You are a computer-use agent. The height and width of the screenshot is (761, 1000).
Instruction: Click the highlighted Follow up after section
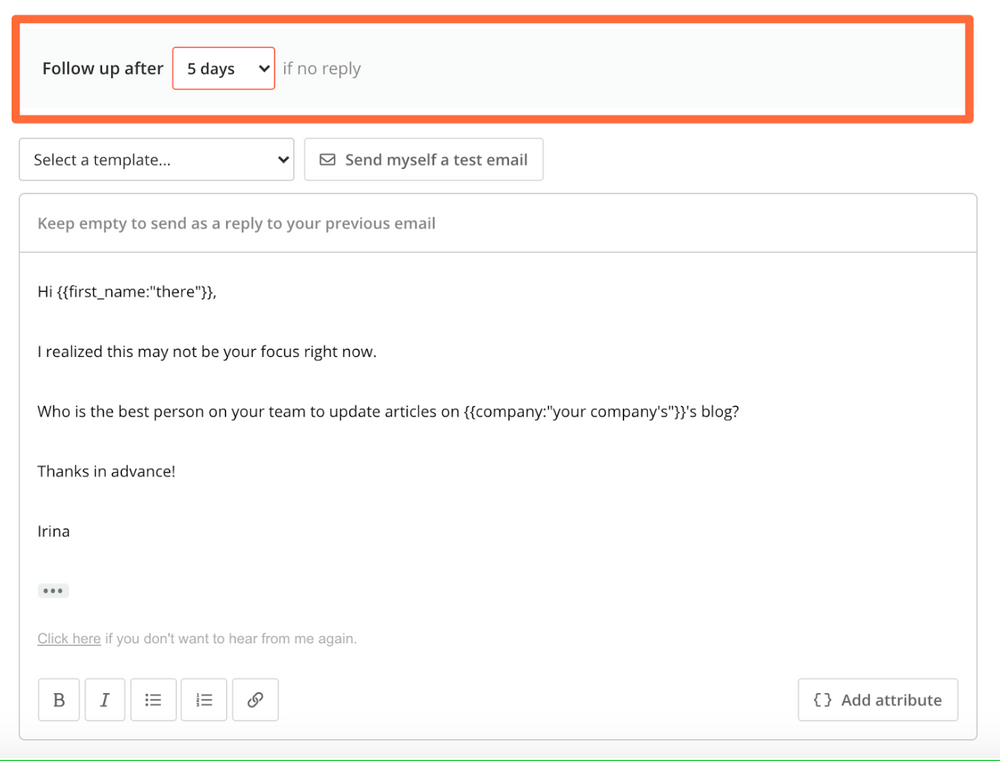click(500, 68)
